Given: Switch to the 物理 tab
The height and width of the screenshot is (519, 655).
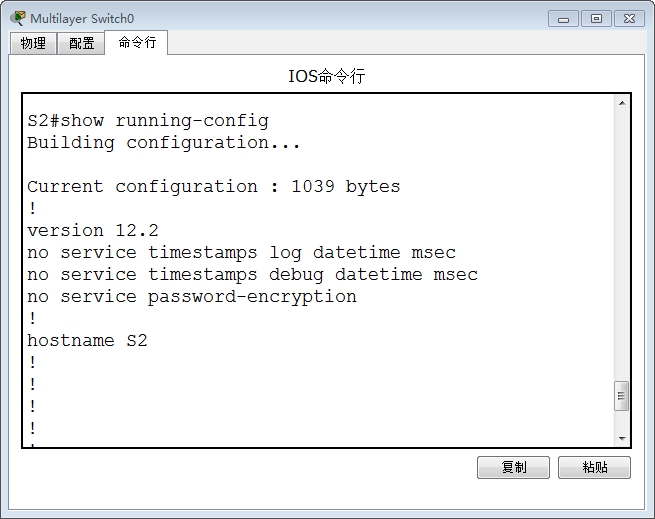Looking at the screenshot, I should pyautogui.click(x=33, y=43).
